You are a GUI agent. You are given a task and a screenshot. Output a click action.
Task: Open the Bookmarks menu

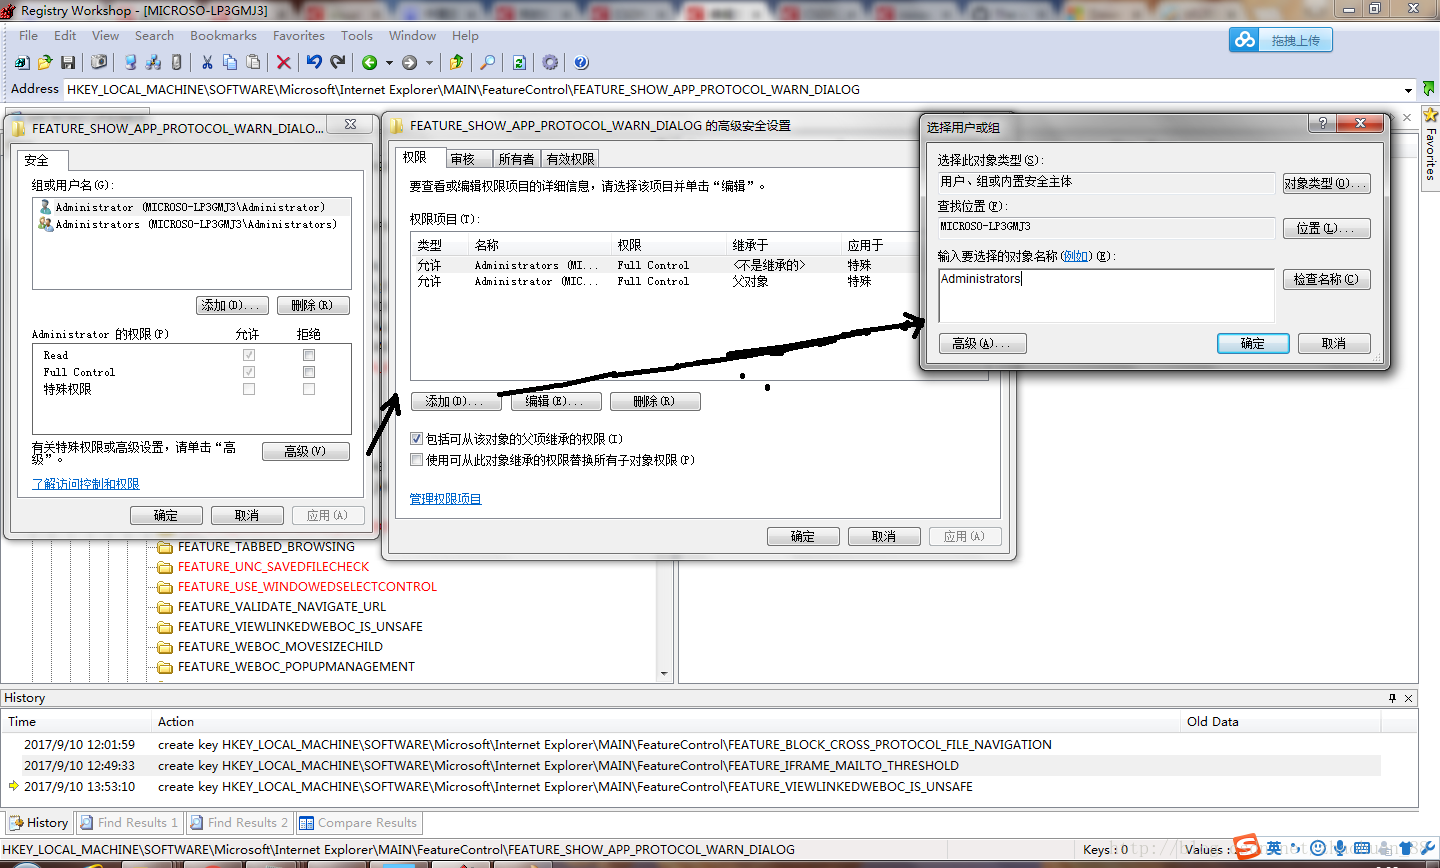pyautogui.click(x=223, y=36)
